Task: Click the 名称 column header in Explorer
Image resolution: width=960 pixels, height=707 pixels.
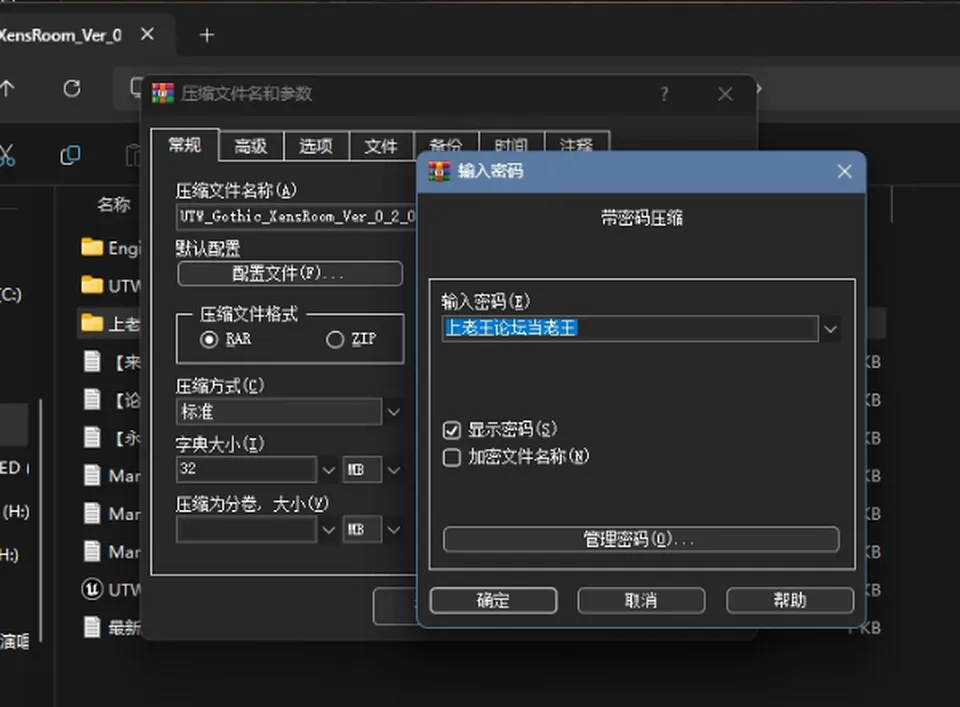Action: click(x=114, y=204)
